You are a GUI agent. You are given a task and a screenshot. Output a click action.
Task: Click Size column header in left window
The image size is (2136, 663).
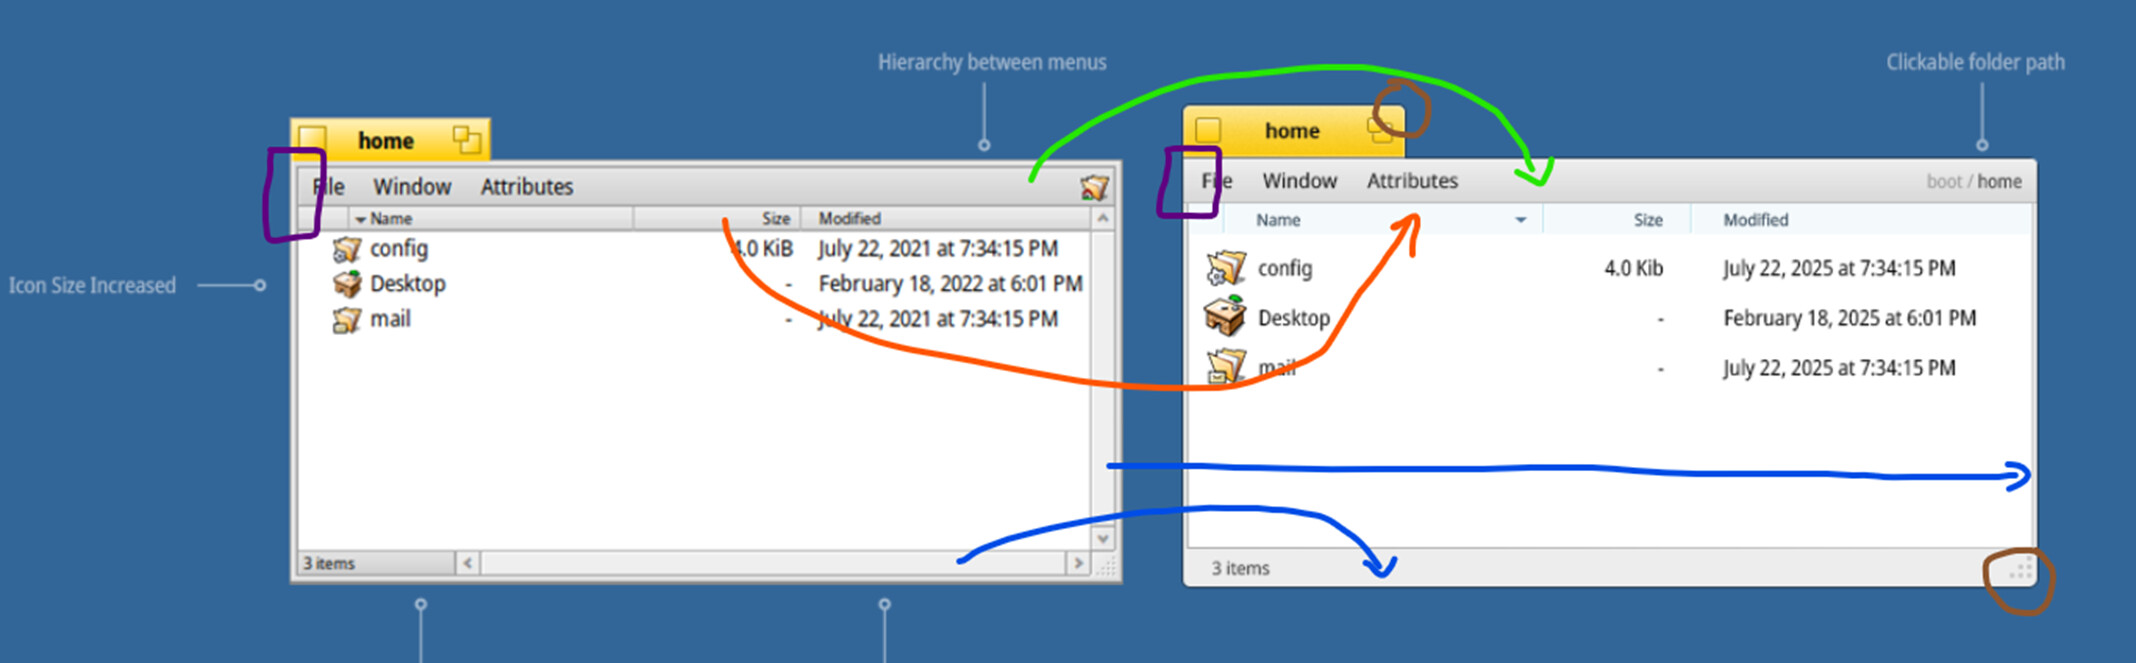pyautogui.click(x=717, y=218)
